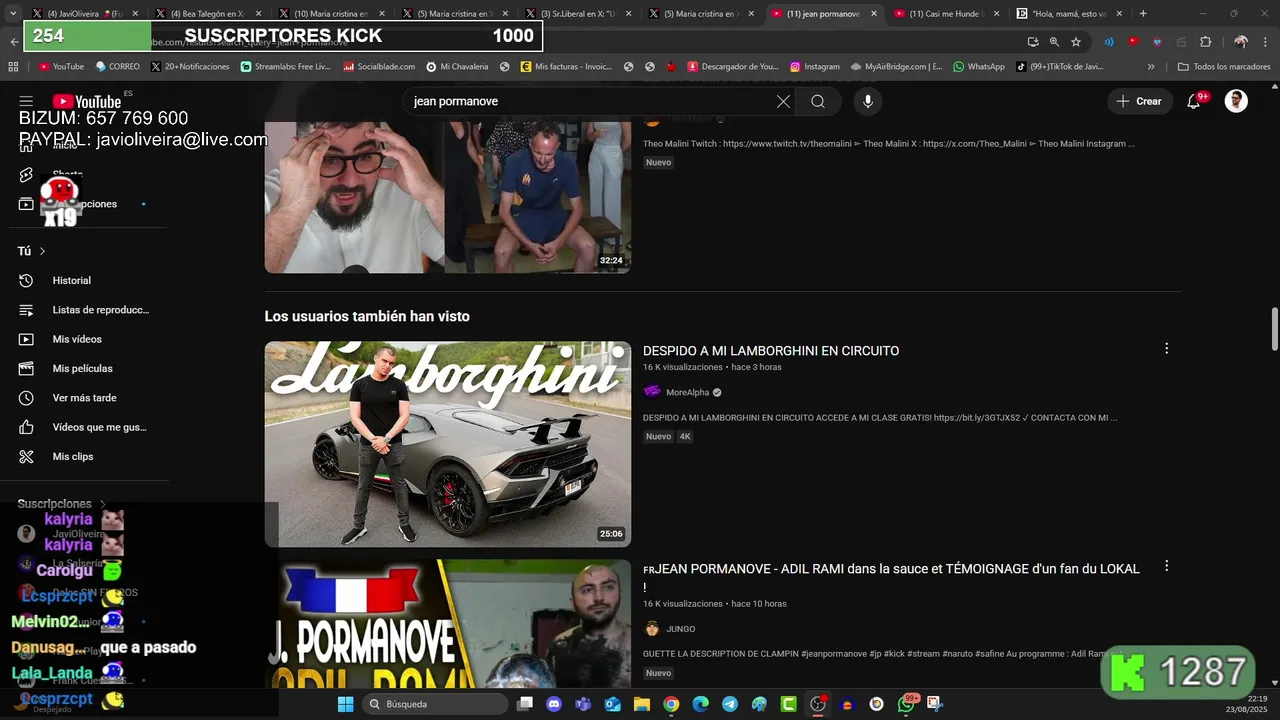The height and width of the screenshot is (720, 1280).
Task: Open Telegram from the taskbar
Action: (730, 704)
